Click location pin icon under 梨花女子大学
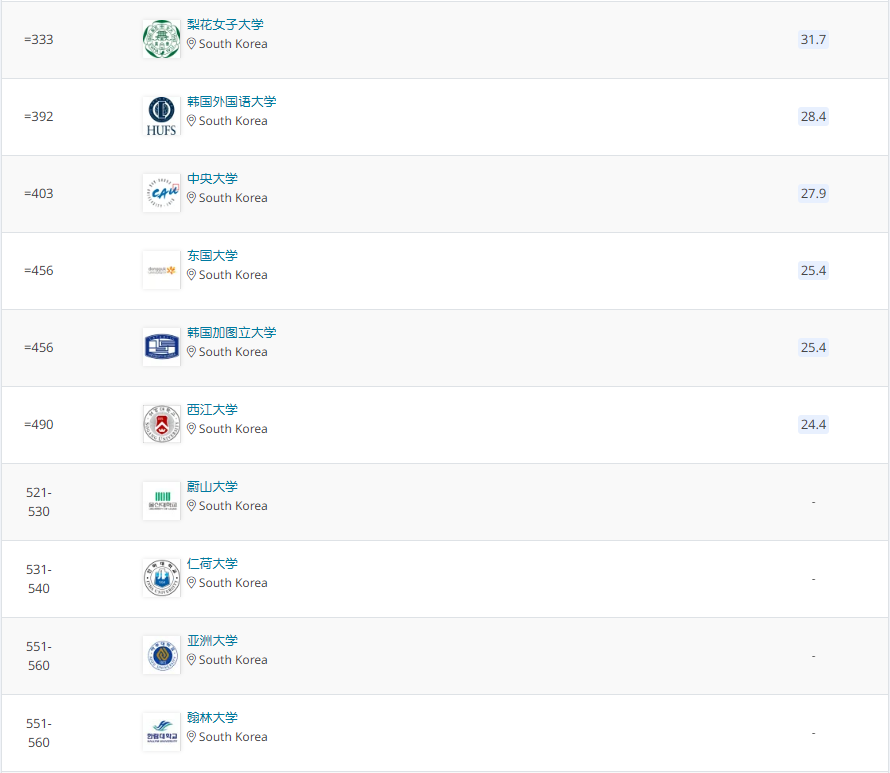Image resolution: width=890 pixels, height=773 pixels. coord(191,44)
